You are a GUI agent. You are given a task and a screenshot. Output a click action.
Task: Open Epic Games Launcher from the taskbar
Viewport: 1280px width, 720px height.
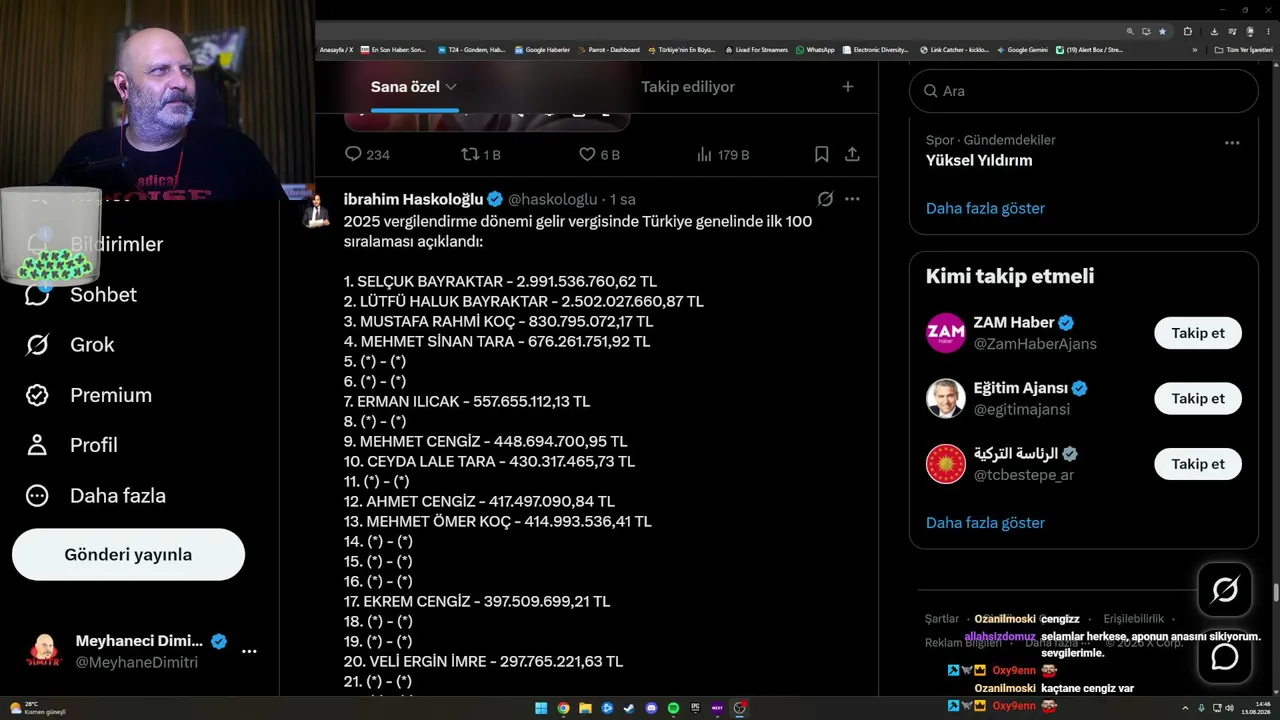(695, 708)
